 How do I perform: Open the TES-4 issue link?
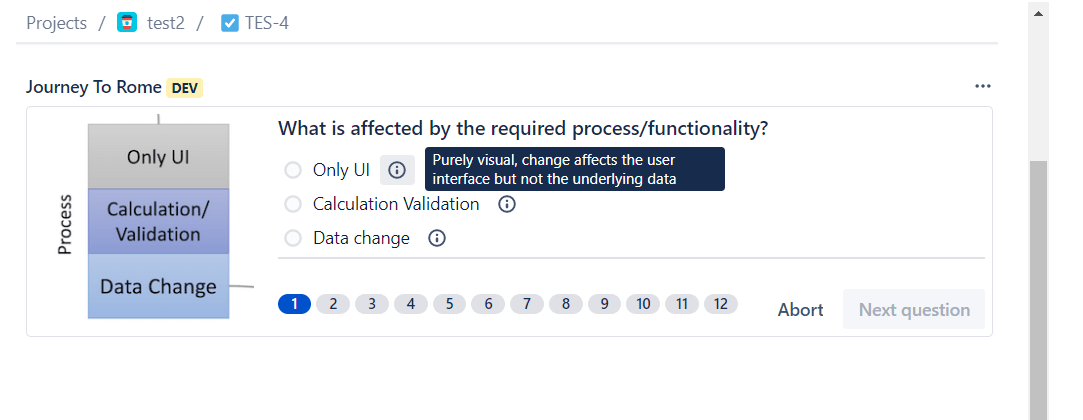[x=266, y=22]
